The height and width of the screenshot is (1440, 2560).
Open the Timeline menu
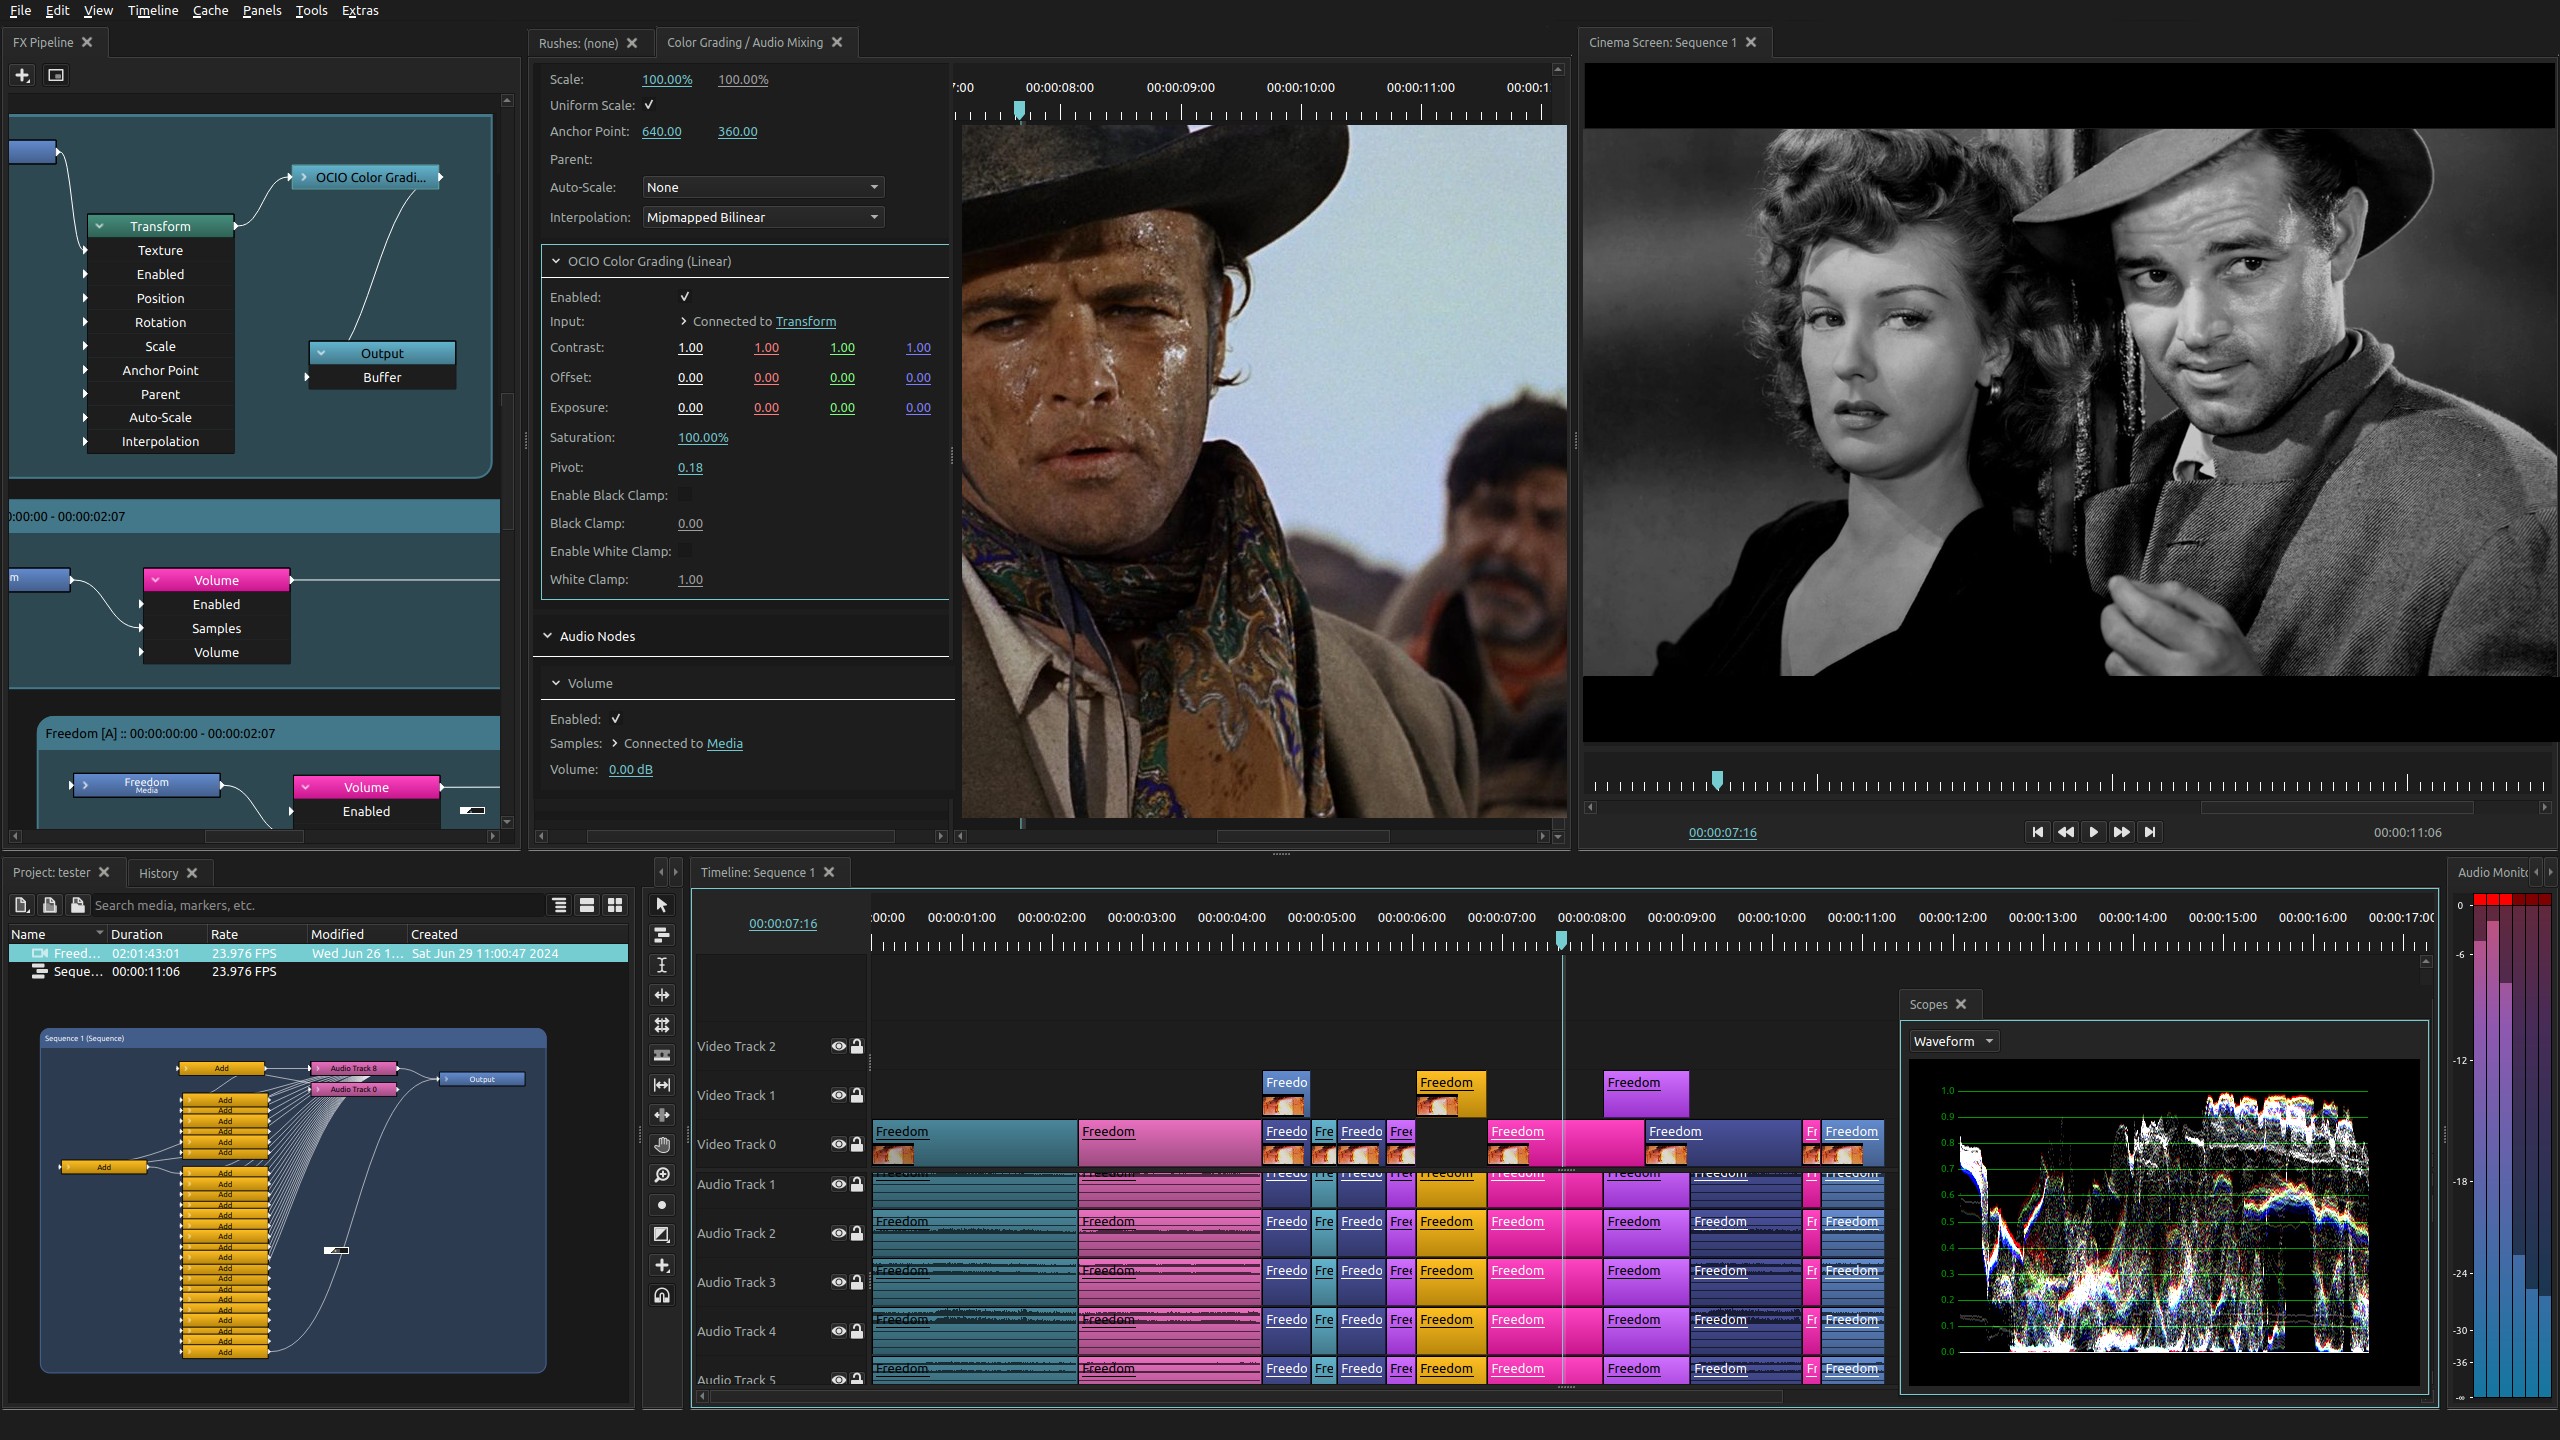tap(153, 10)
